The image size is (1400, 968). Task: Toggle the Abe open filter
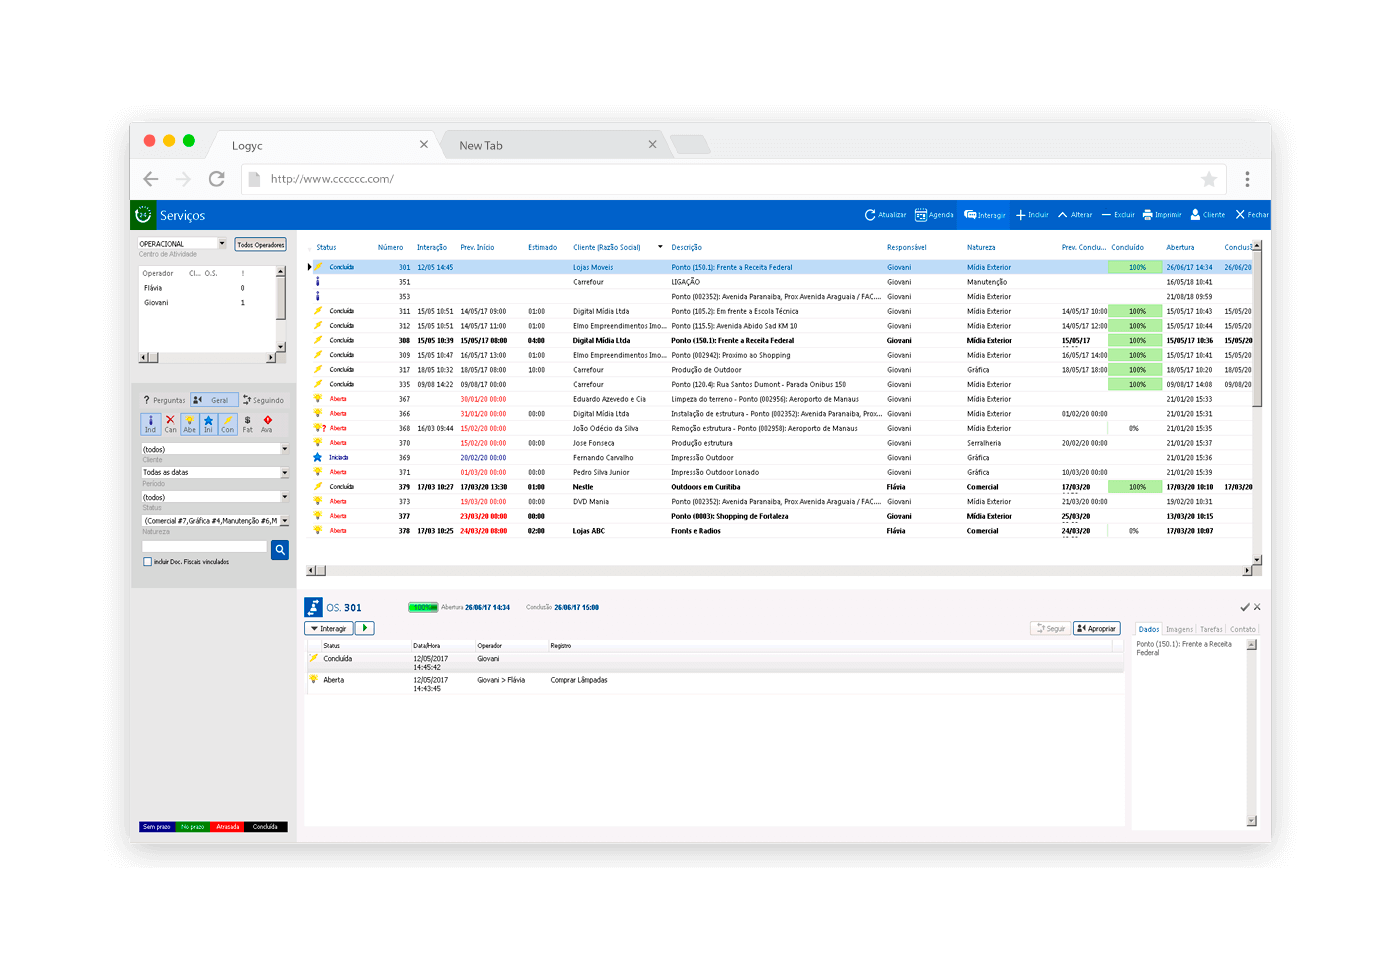coord(189,424)
